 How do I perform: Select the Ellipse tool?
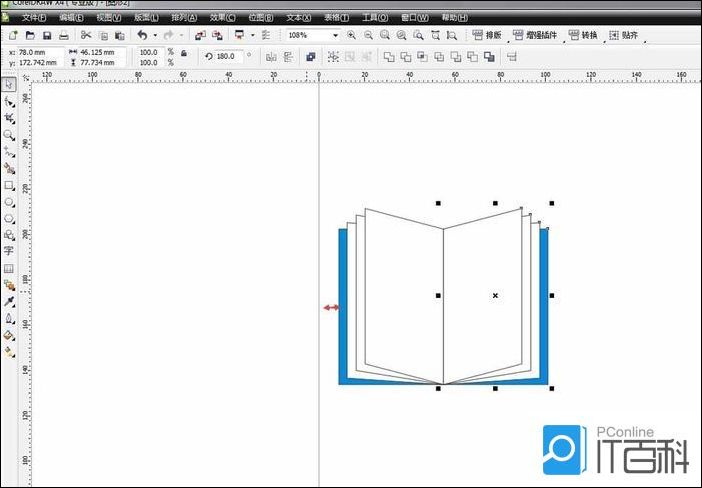9,202
